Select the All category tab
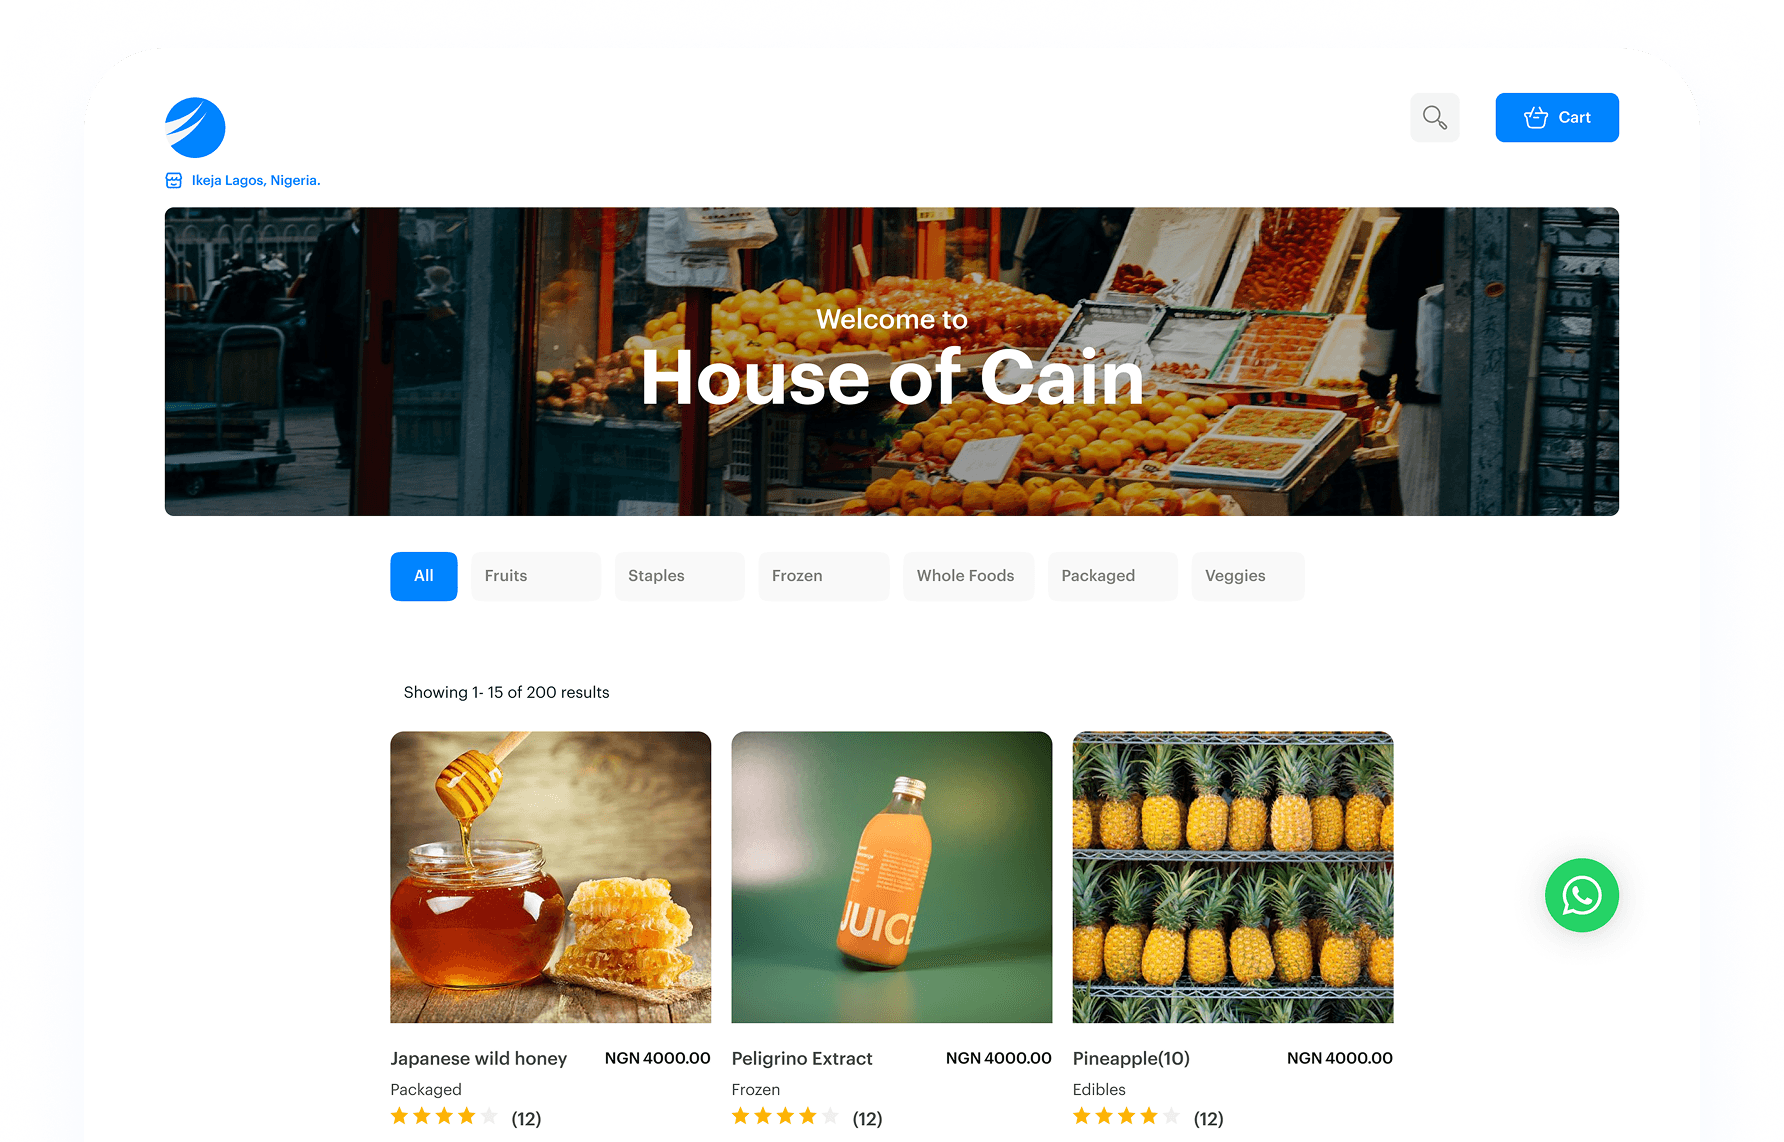 click(x=423, y=576)
